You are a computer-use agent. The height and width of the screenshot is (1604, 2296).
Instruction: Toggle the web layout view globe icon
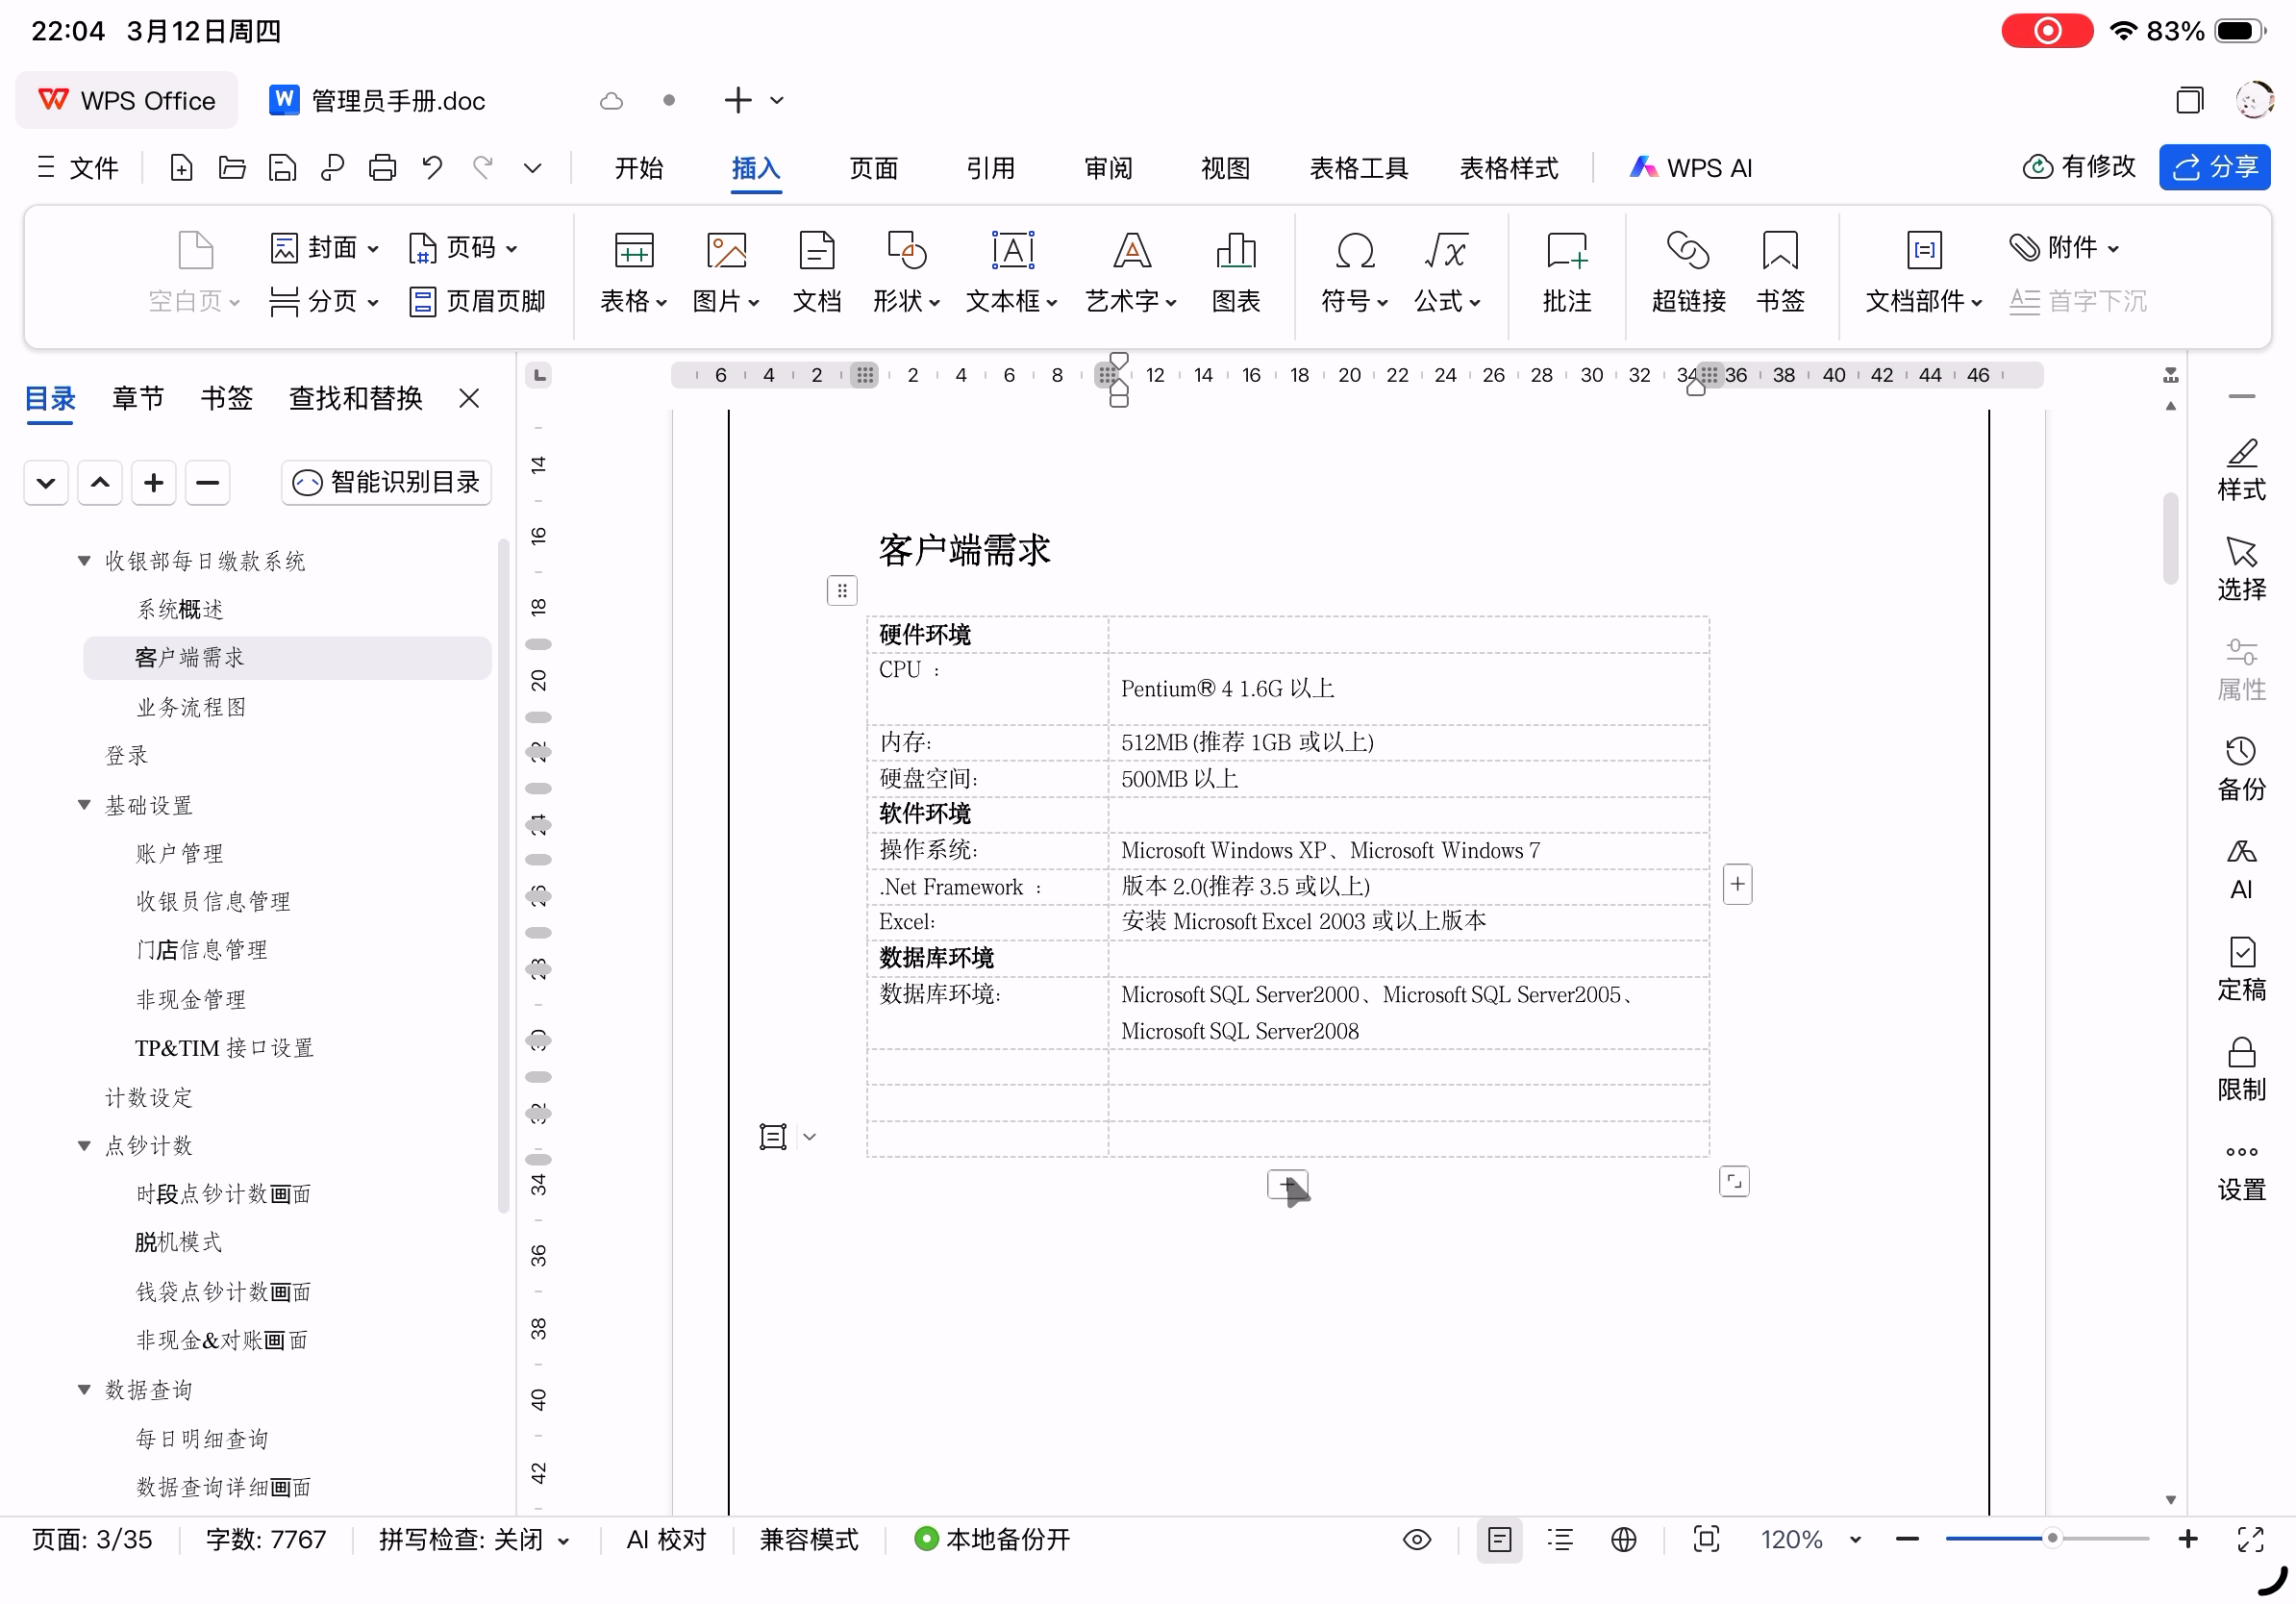[x=1623, y=1539]
